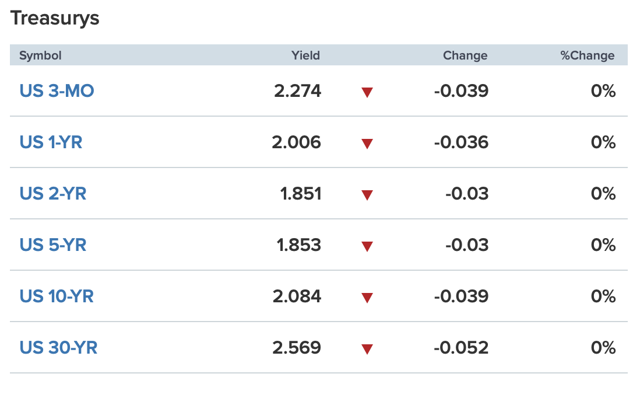
Task: Click the red down arrow for US 2-YR
Action: [x=367, y=195]
